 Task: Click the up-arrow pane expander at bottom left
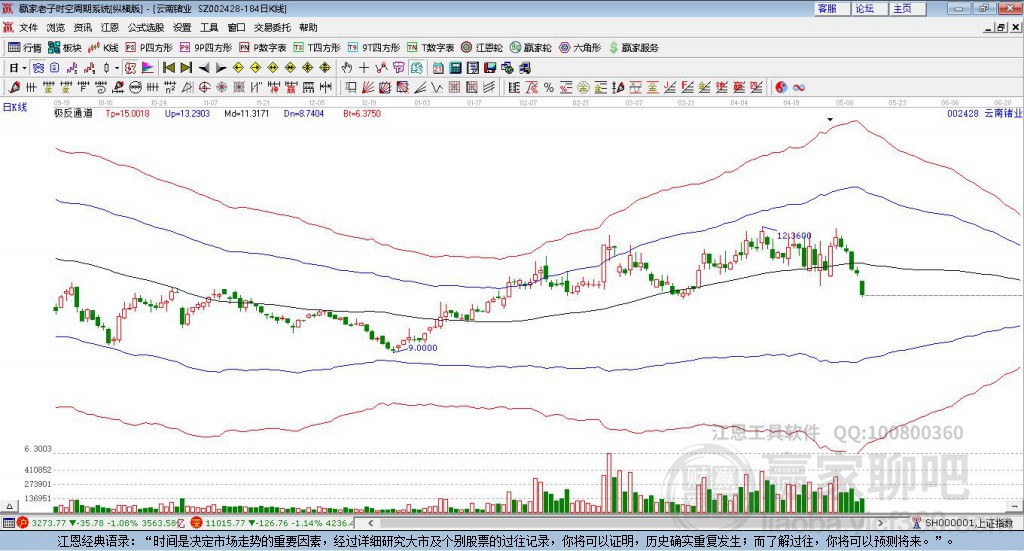(9, 506)
